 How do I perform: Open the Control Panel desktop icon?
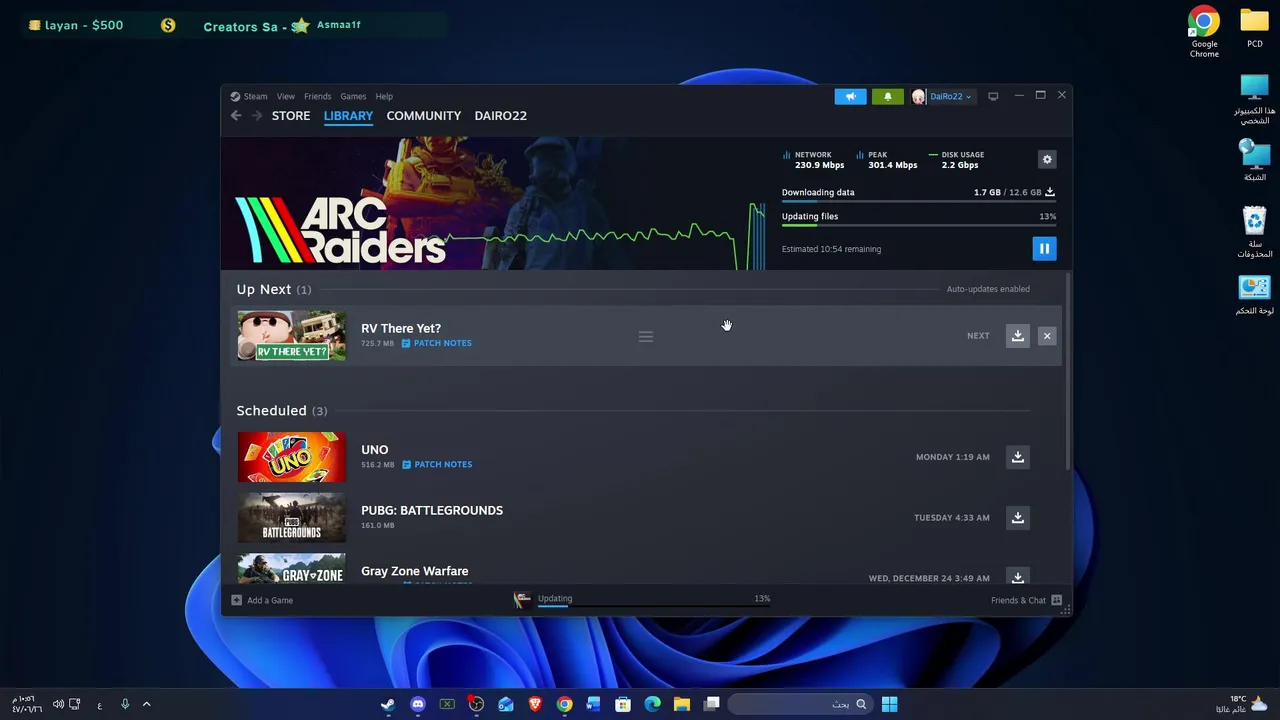pos(1254,296)
